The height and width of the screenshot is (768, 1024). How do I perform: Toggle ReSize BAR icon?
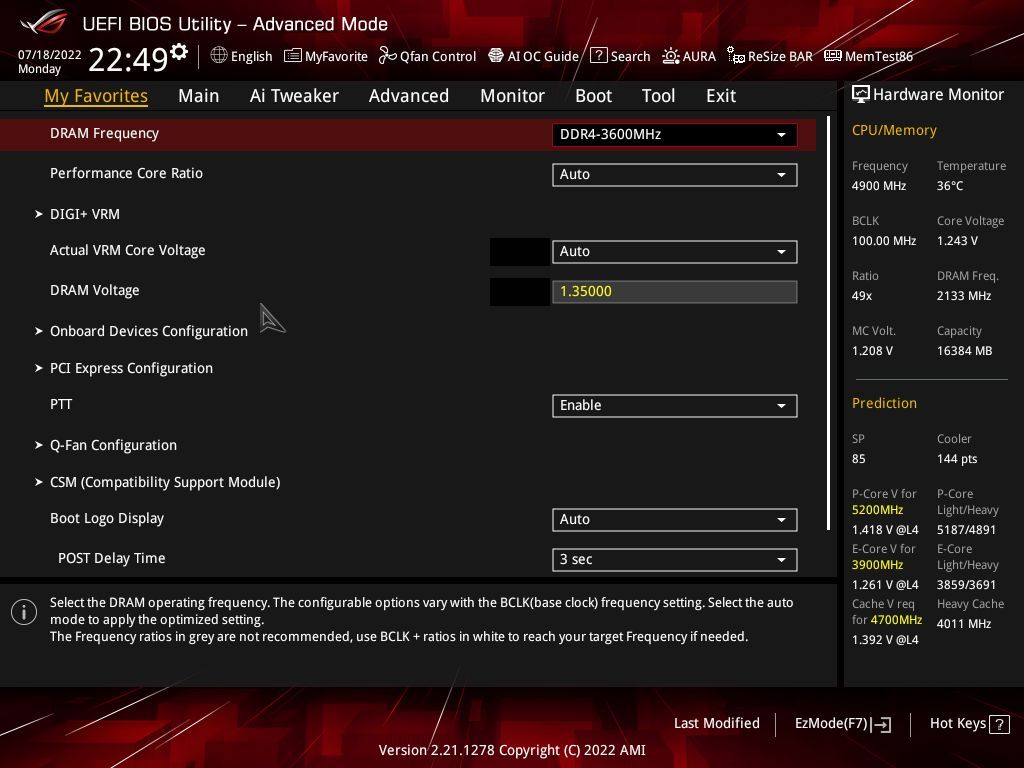(x=735, y=56)
